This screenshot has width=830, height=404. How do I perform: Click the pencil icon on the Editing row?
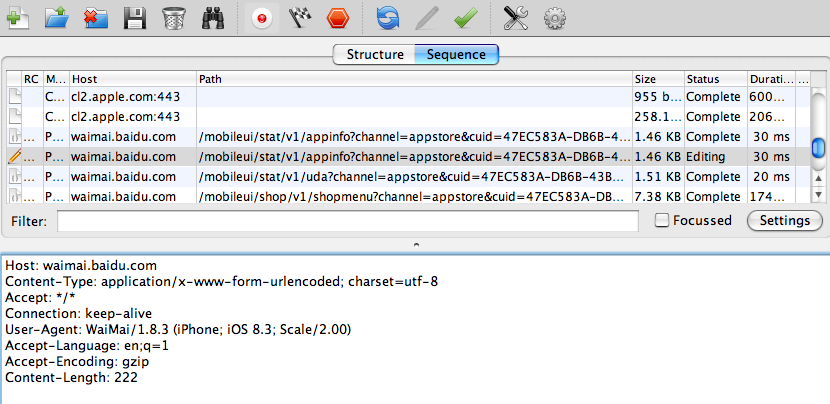(x=14, y=157)
